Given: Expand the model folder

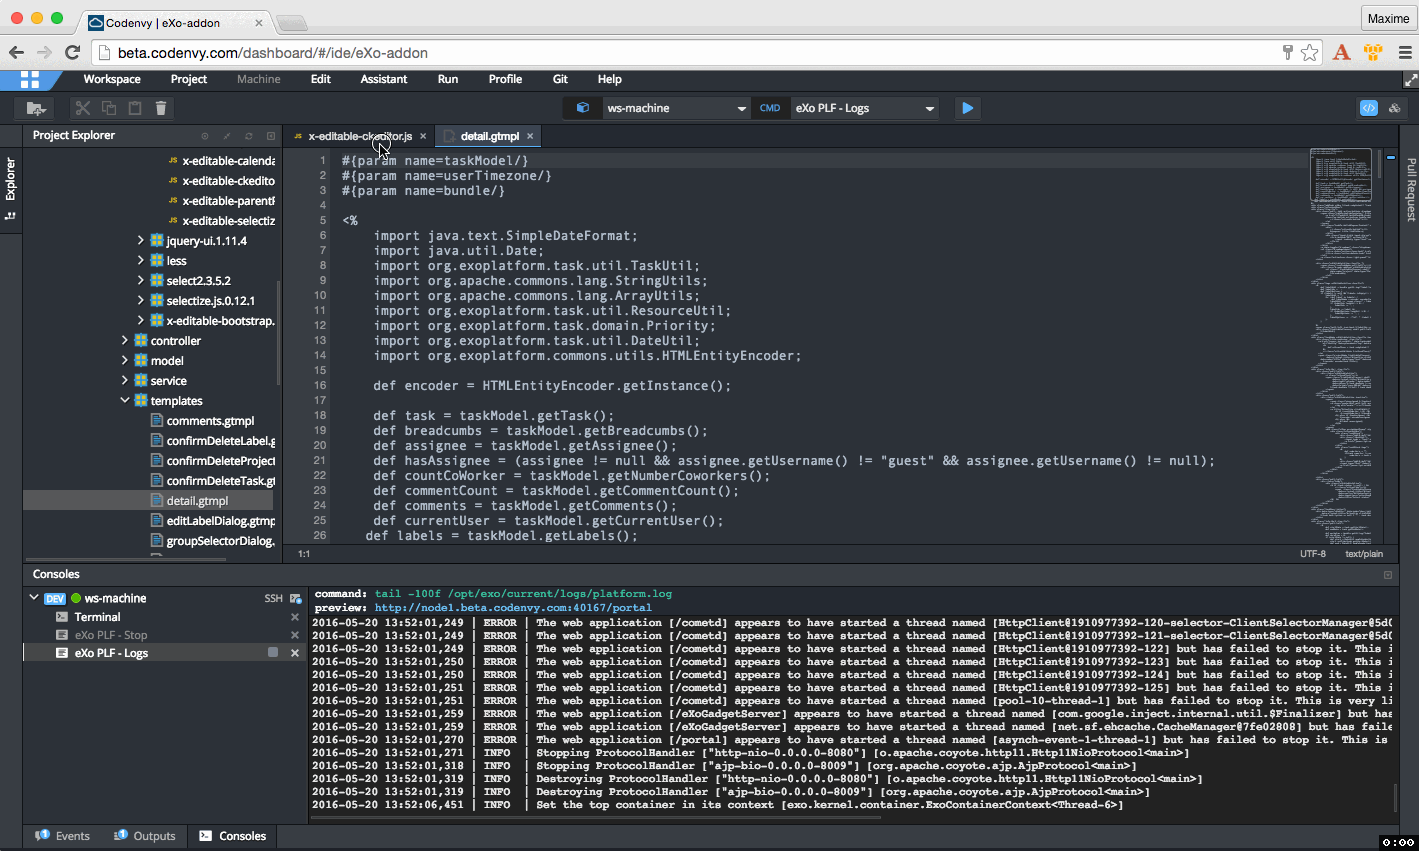Looking at the screenshot, I should pos(125,361).
